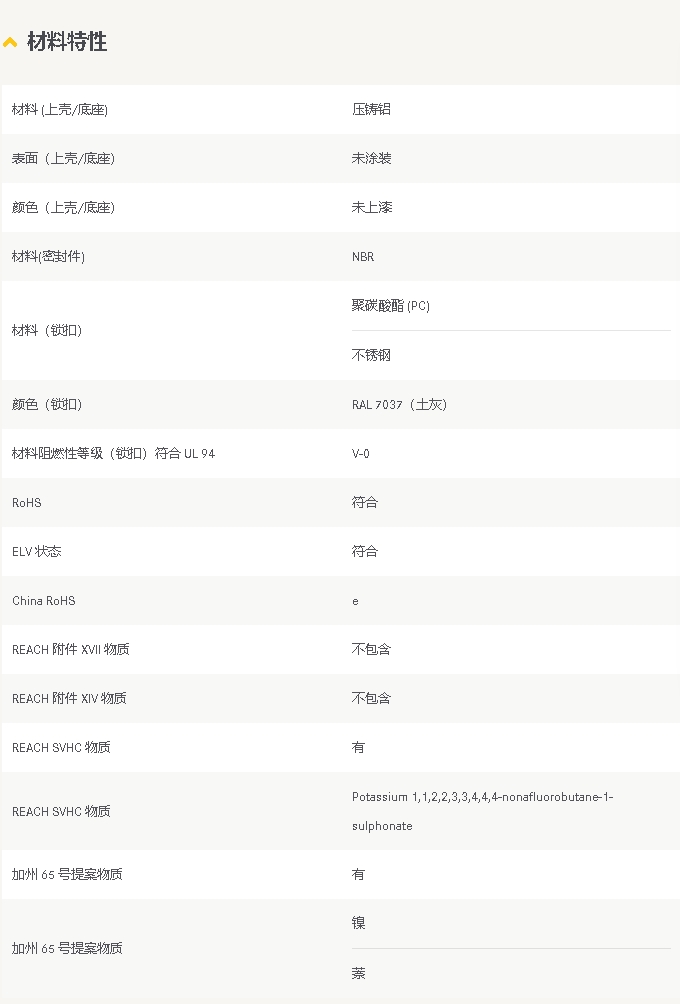
Task: Select the value RAL 7037（土灰)
Action: point(400,405)
